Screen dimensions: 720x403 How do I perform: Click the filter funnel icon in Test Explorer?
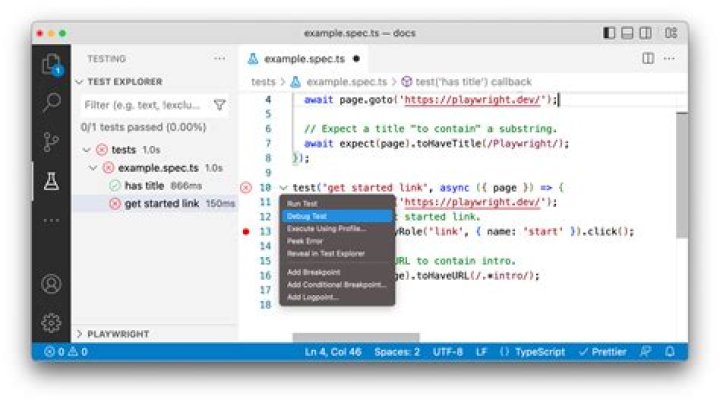tap(219, 105)
